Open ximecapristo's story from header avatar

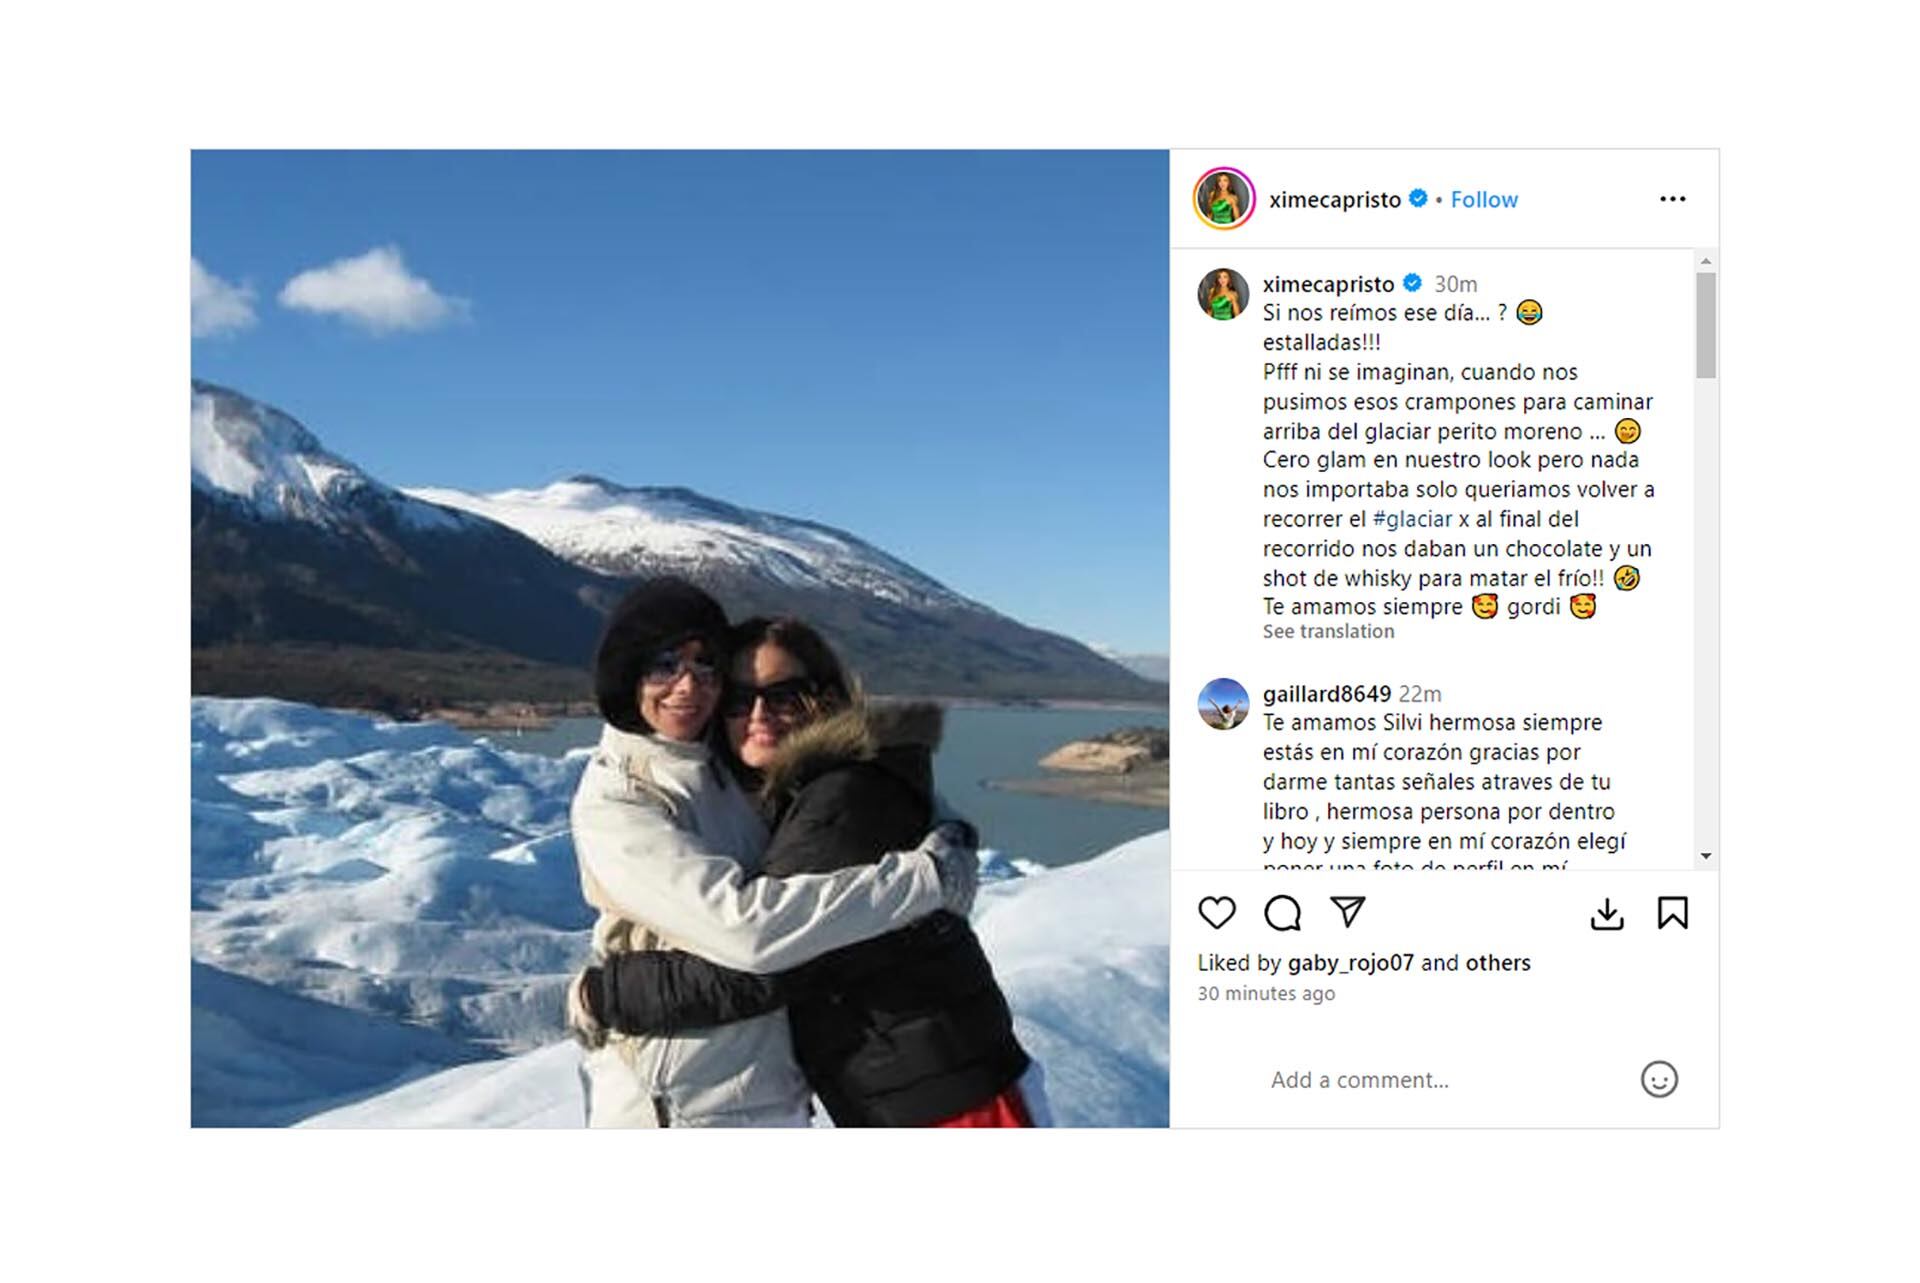(1224, 198)
